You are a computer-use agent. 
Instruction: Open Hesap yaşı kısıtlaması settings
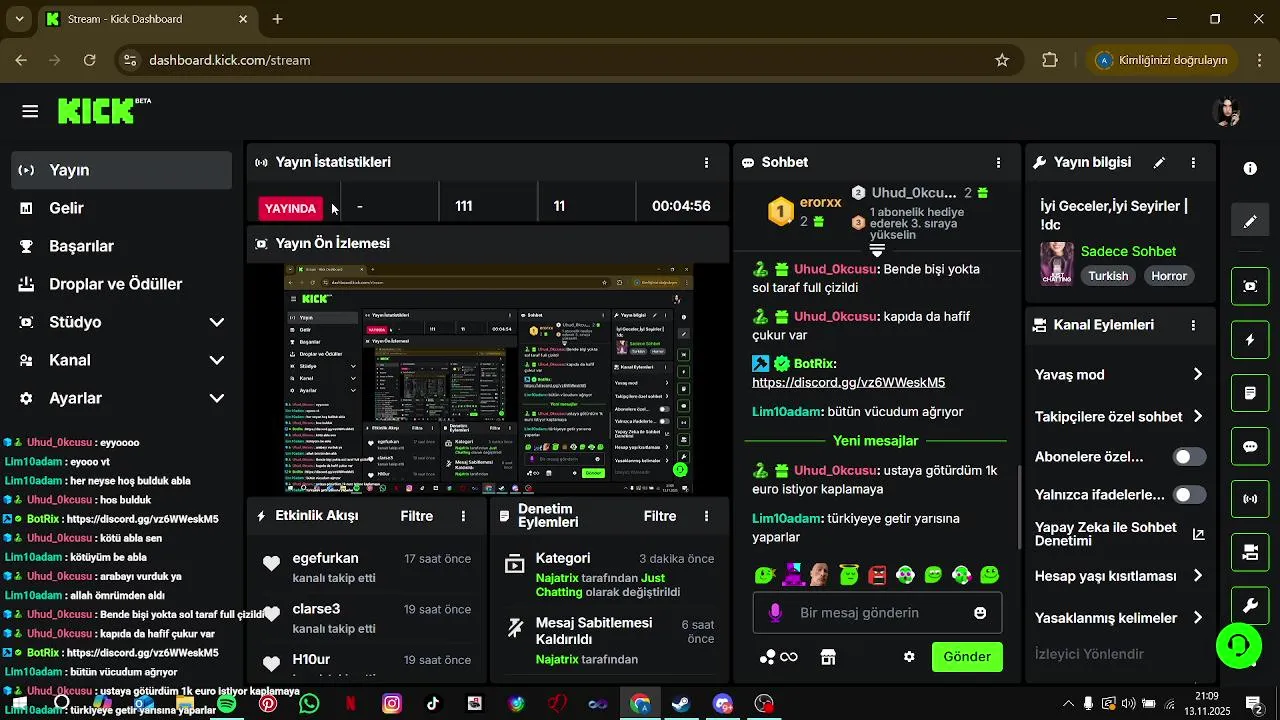[x=1119, y=576]
